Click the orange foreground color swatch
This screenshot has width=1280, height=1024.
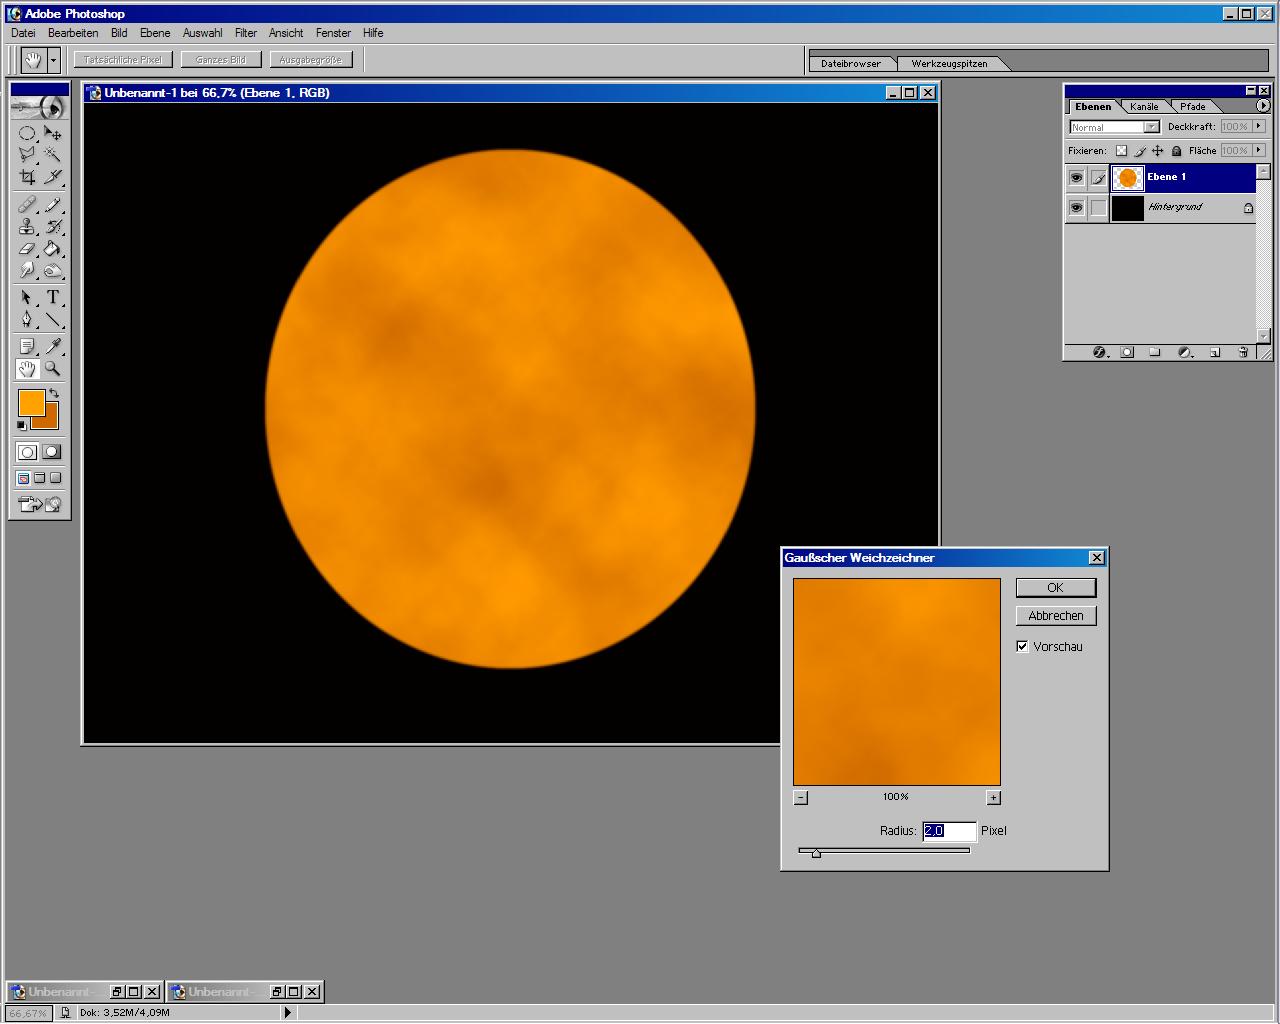pos(31,402)
